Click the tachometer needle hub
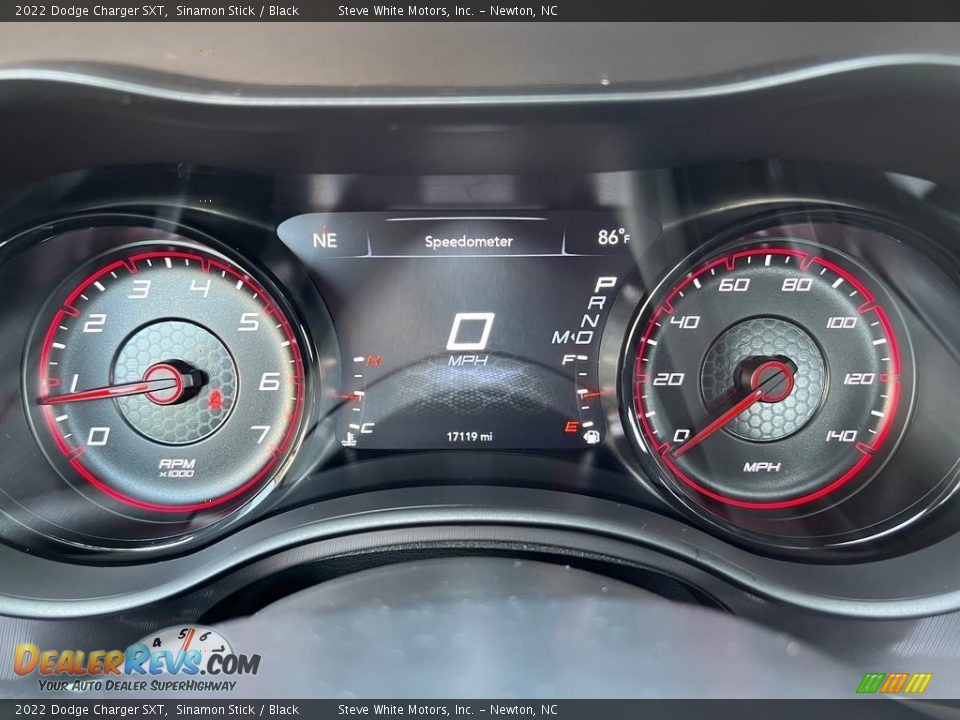Viewport: 960px width, 720px height. click(x=164, y=384)
